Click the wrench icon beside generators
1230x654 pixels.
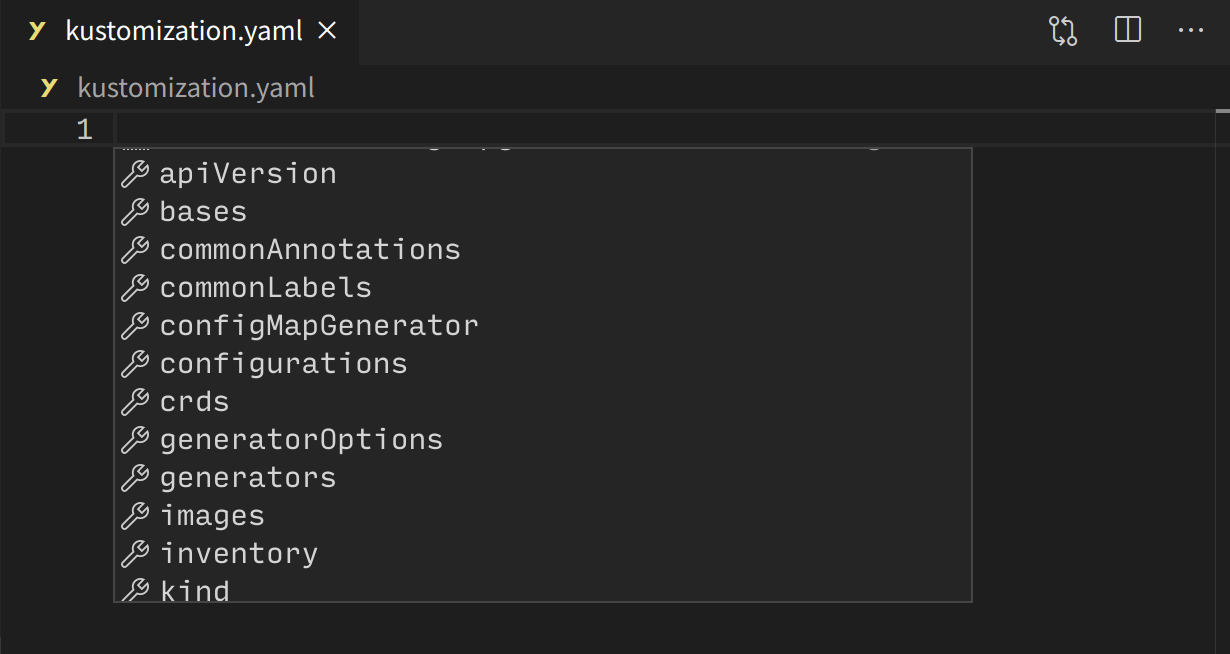(x=135, y=478)
